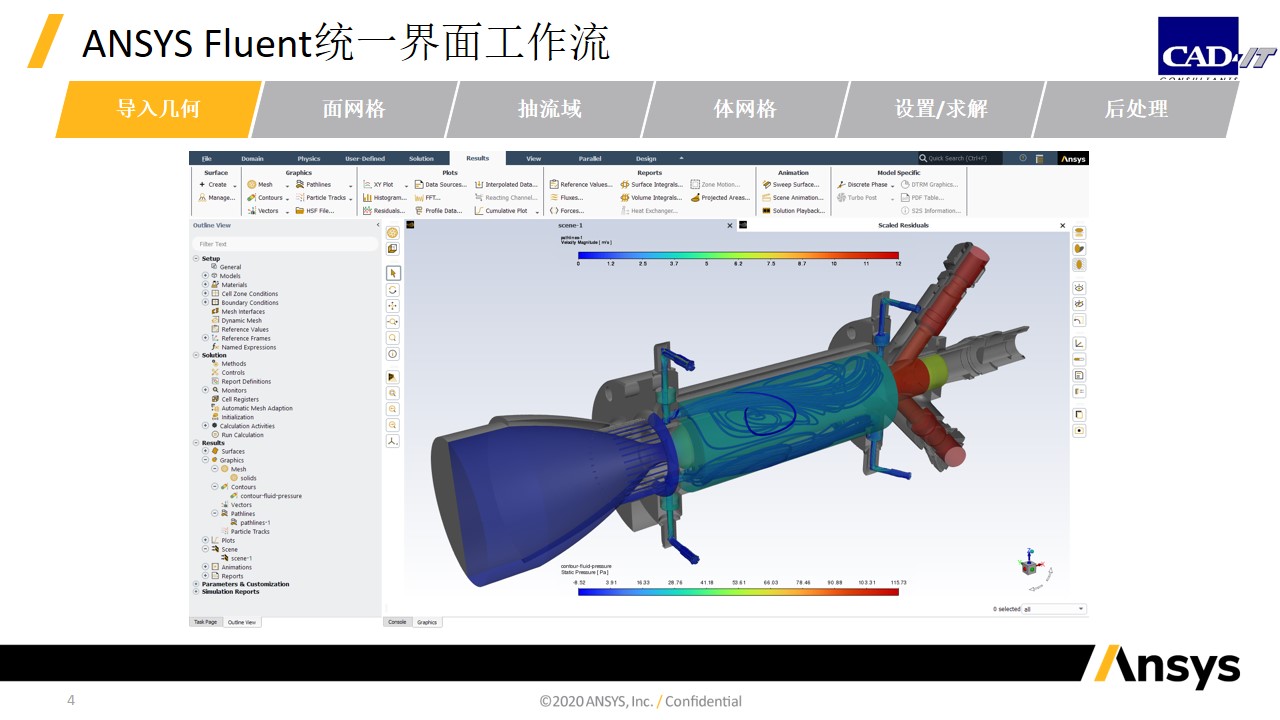Open the Pathlines tool in the ribbon
Image resolution: width=1280 pixels, height=720 pixels.
point(313,185)
